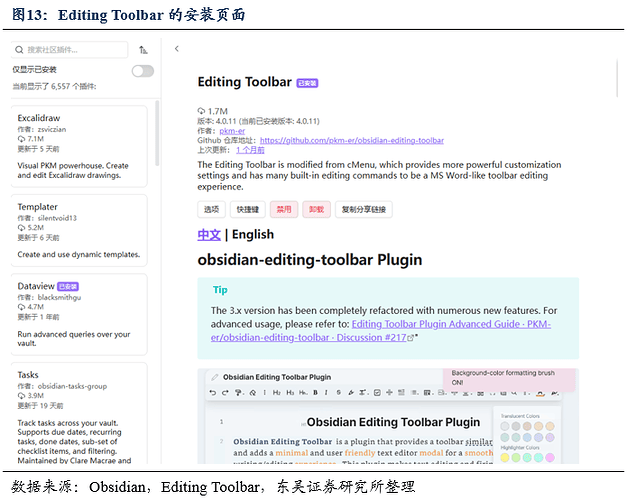
Task: Click download icon next to Tasks 3.9M
Action: (x=21, y=396)
